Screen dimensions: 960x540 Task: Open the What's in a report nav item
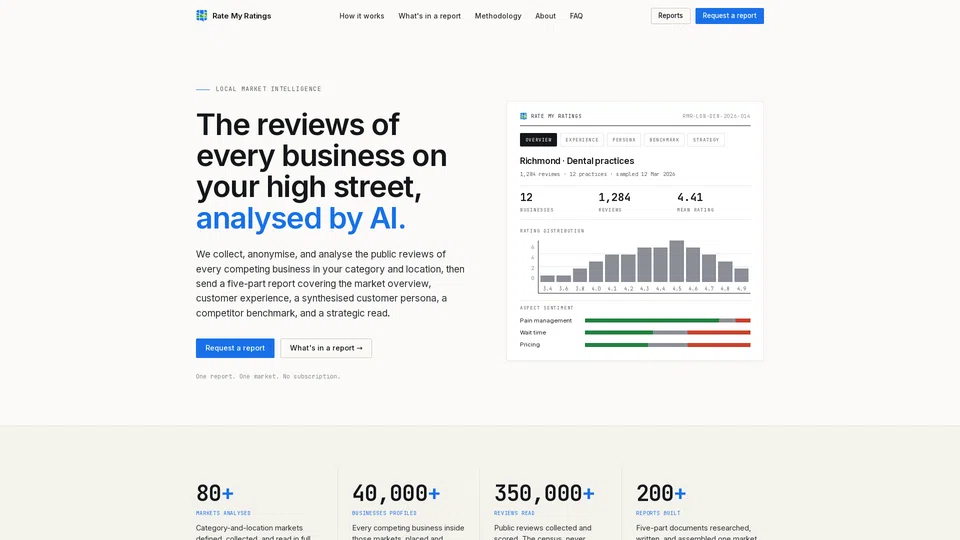429,16
